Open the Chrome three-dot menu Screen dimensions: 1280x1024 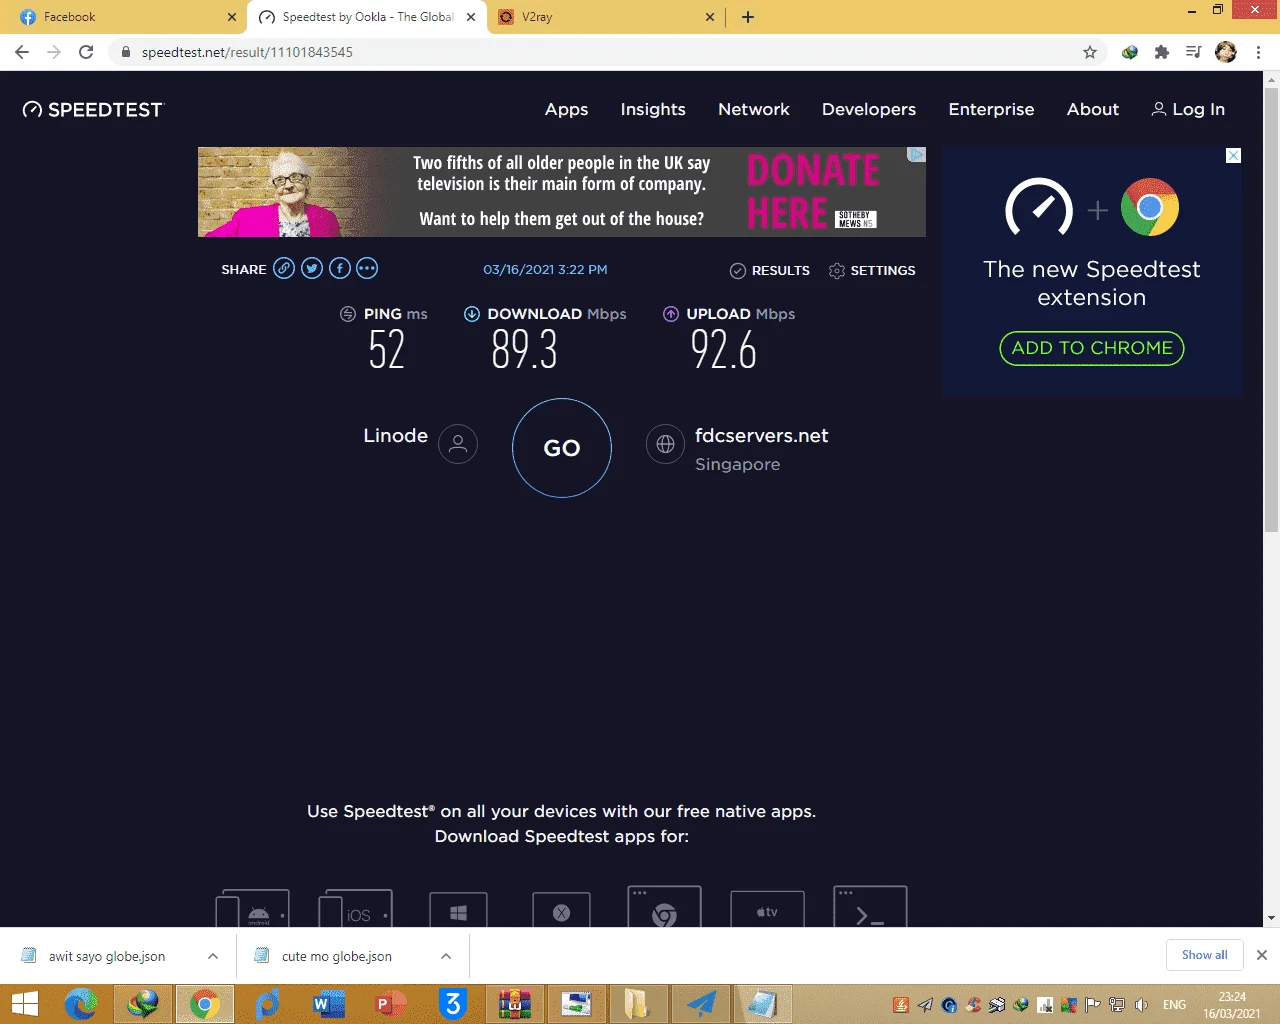tap(1258, 52)
